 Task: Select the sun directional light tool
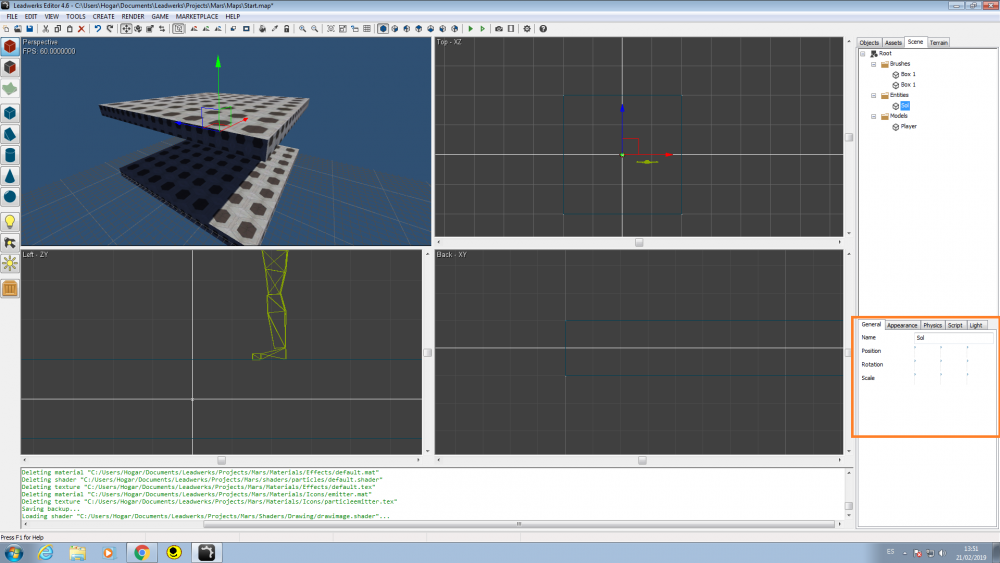coord(10,263)
